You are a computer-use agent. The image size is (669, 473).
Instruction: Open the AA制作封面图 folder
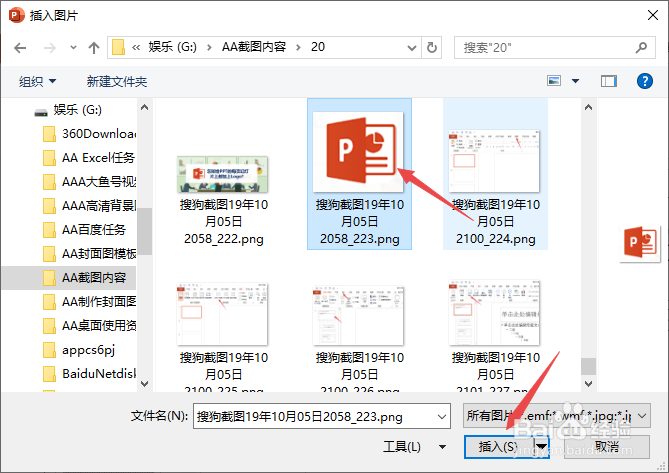pyautogui.click(x=90, y=302)
